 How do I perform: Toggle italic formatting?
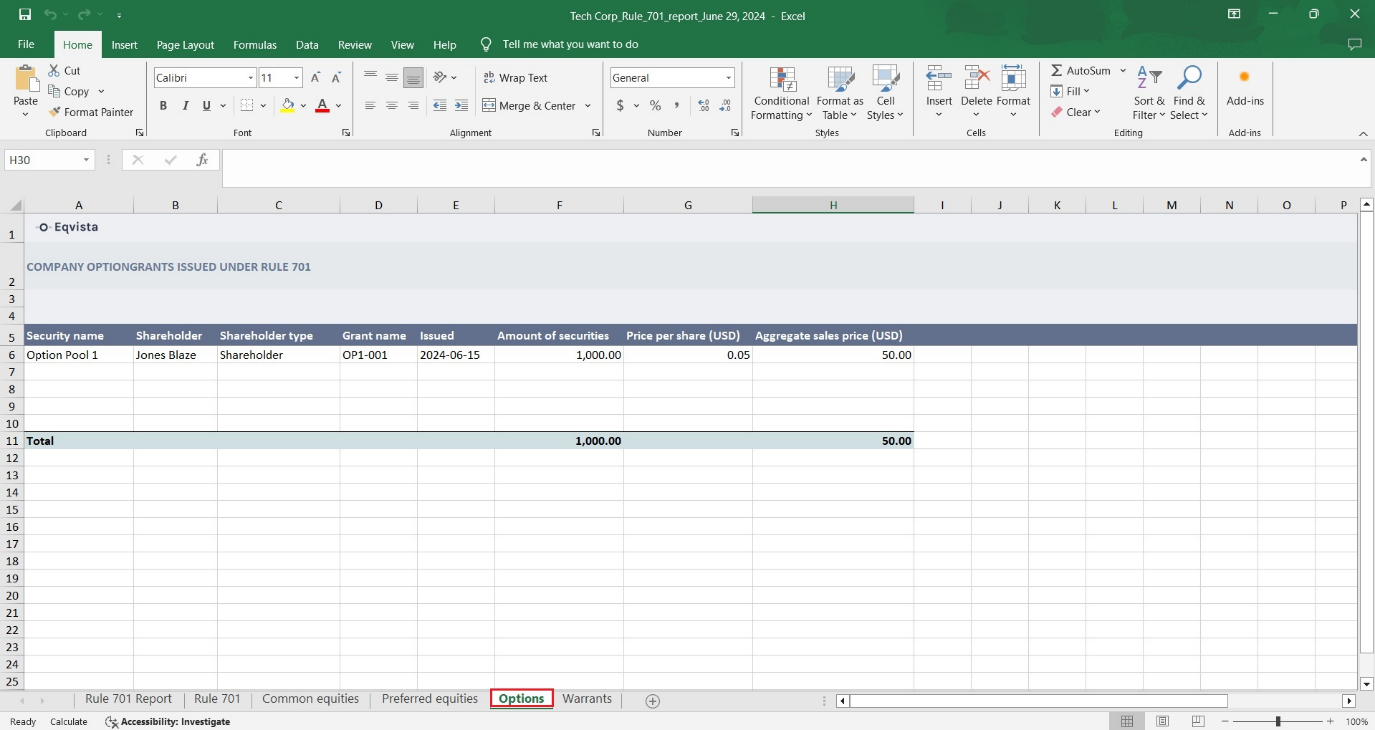pyautogui.click(x=185, y=105)
